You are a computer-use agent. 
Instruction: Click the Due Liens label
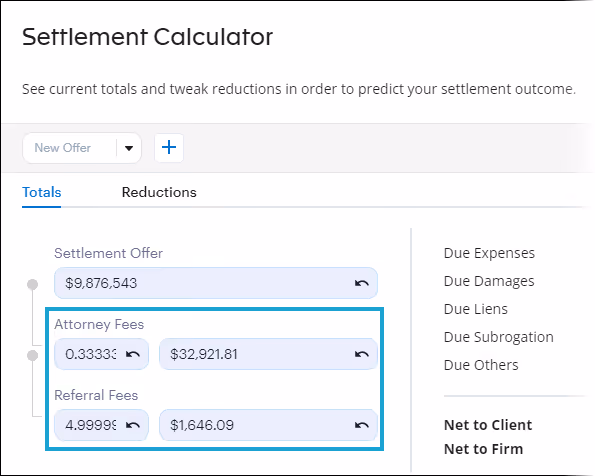tap(475, 309)
